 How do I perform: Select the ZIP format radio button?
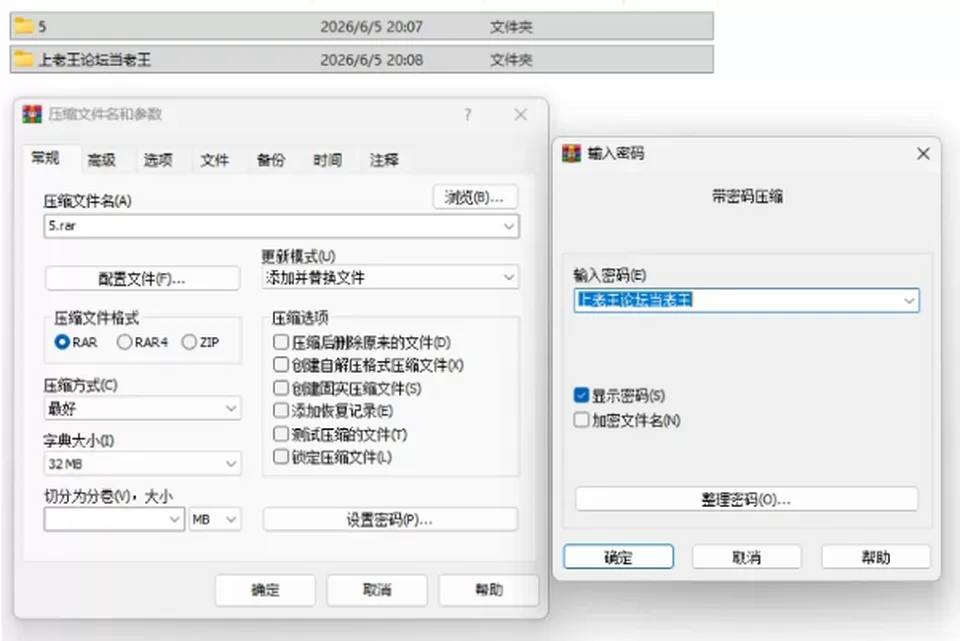pos(189,342)
